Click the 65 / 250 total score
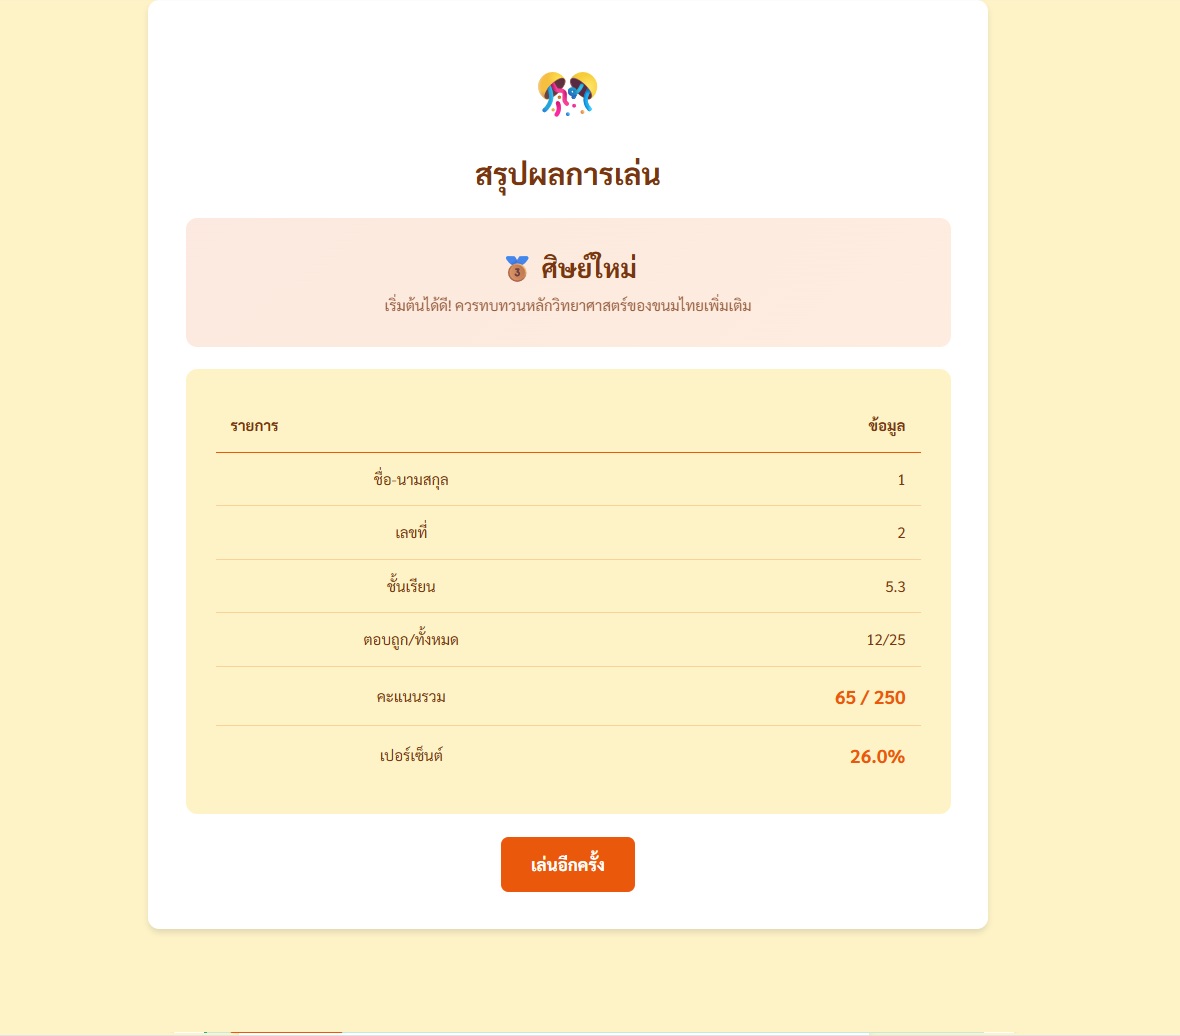The height and width of the screenshot is (1036, 1180). coord(870,697)
